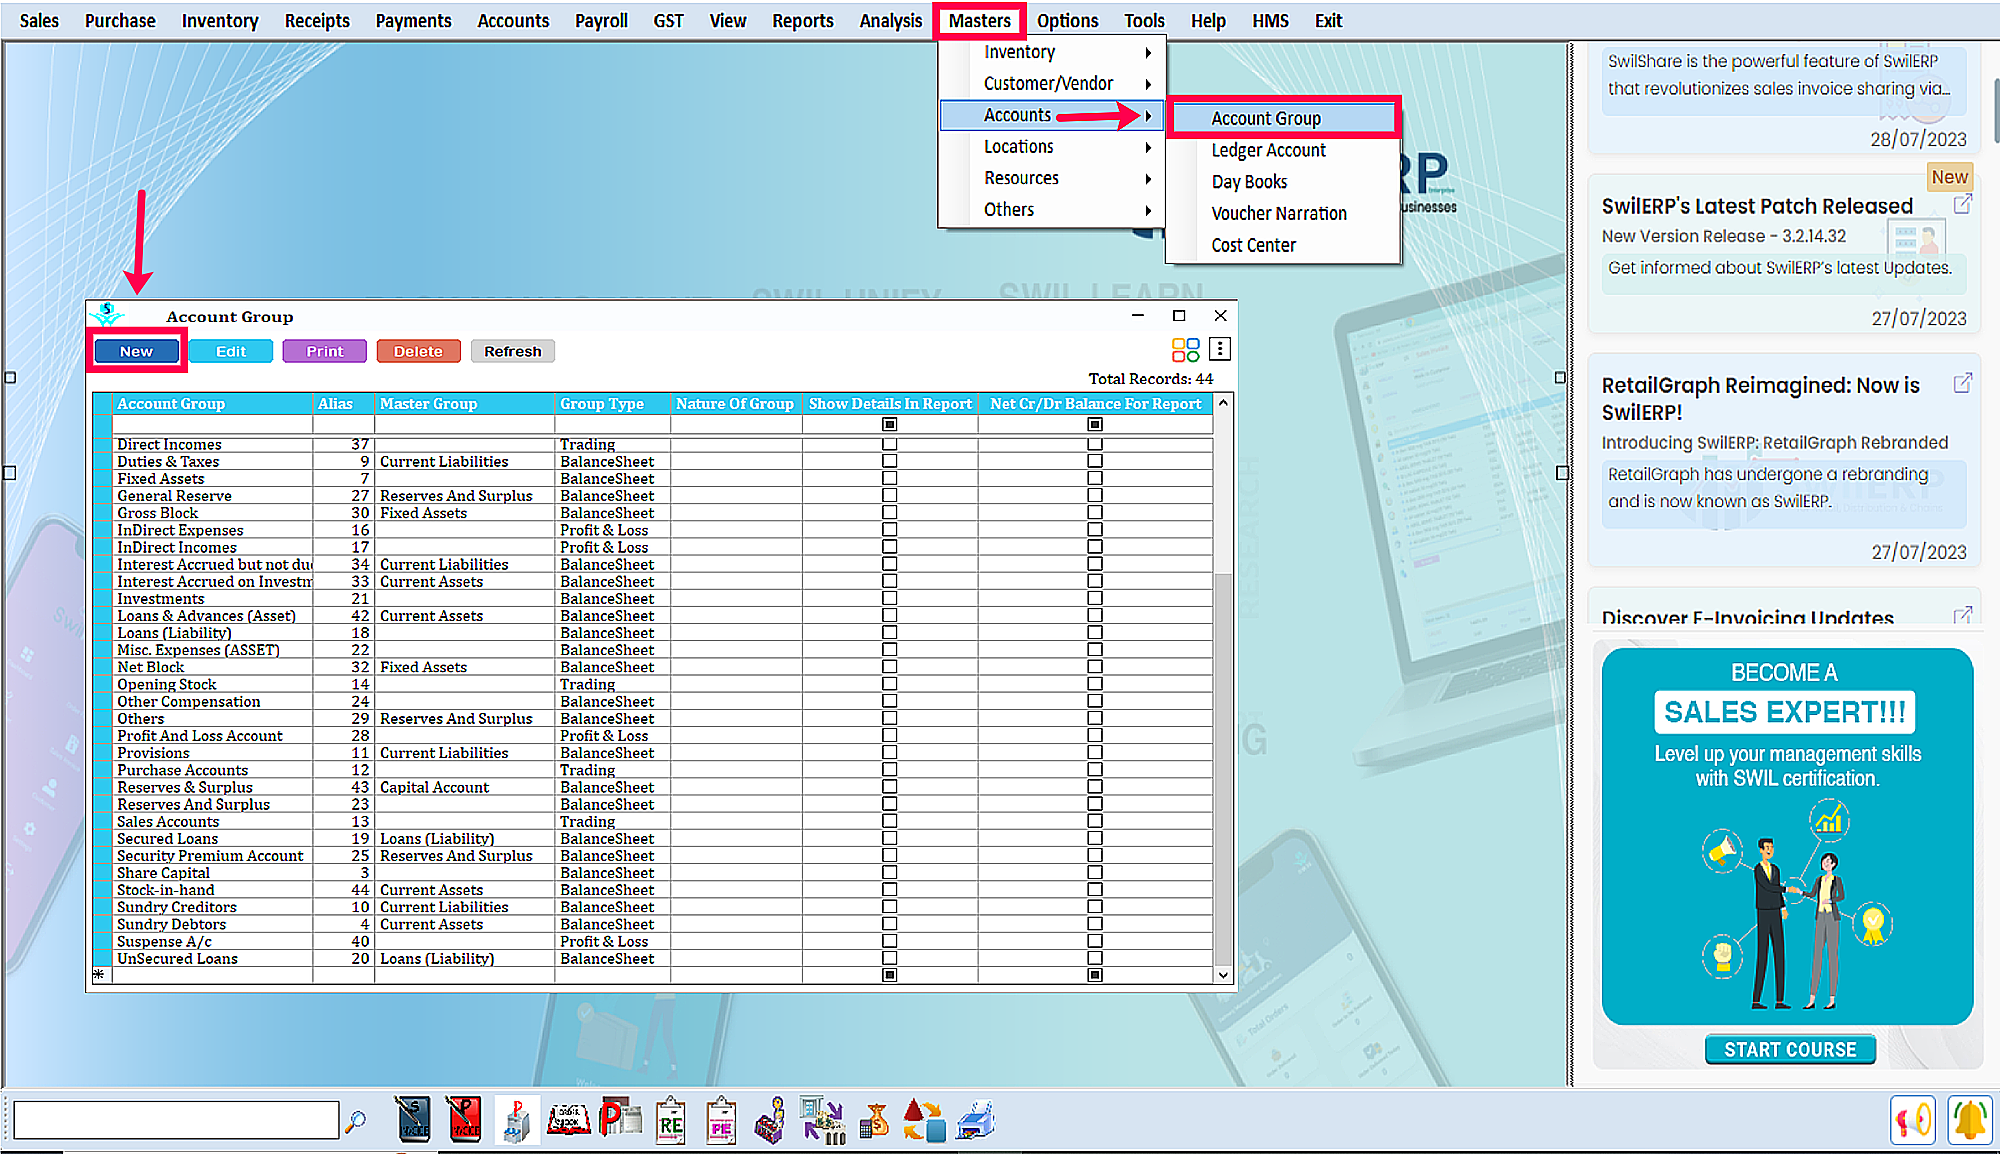Viewport: 2000px width, 1154px height.
Task: Open external link icon on Discover E-Invoicing card
Action: [1963, 615]
